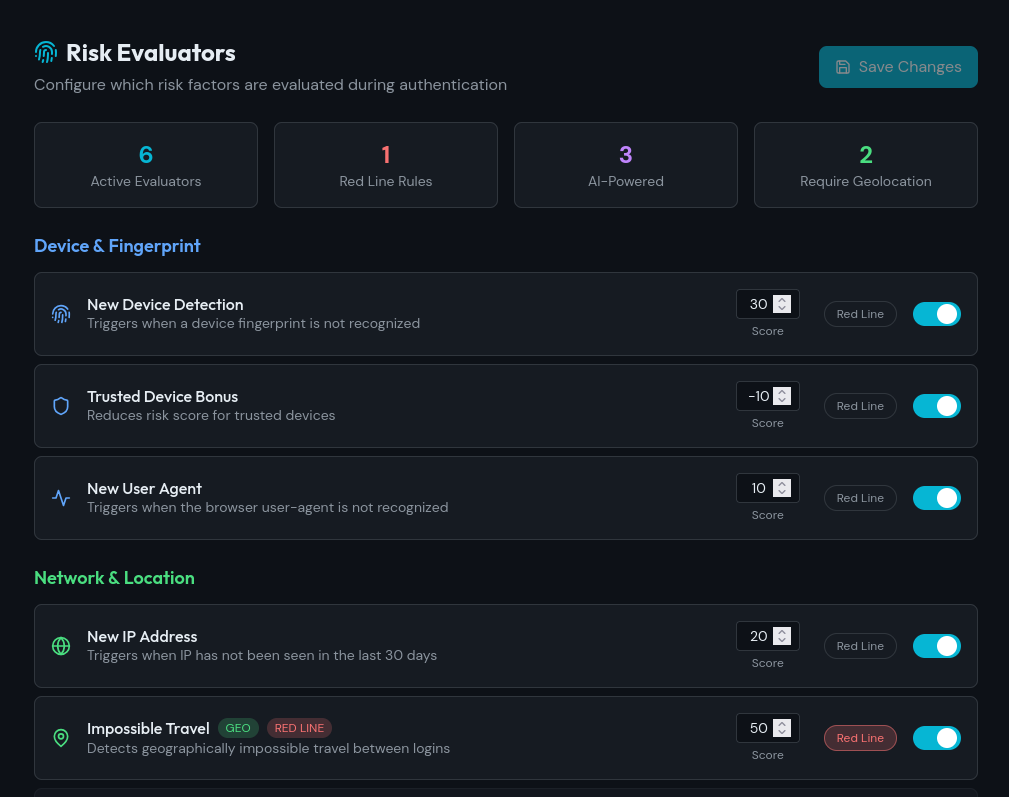Click the Impossible Travel map pin icon
Screen dimensions: 1009x797
(x=61, y=738)
